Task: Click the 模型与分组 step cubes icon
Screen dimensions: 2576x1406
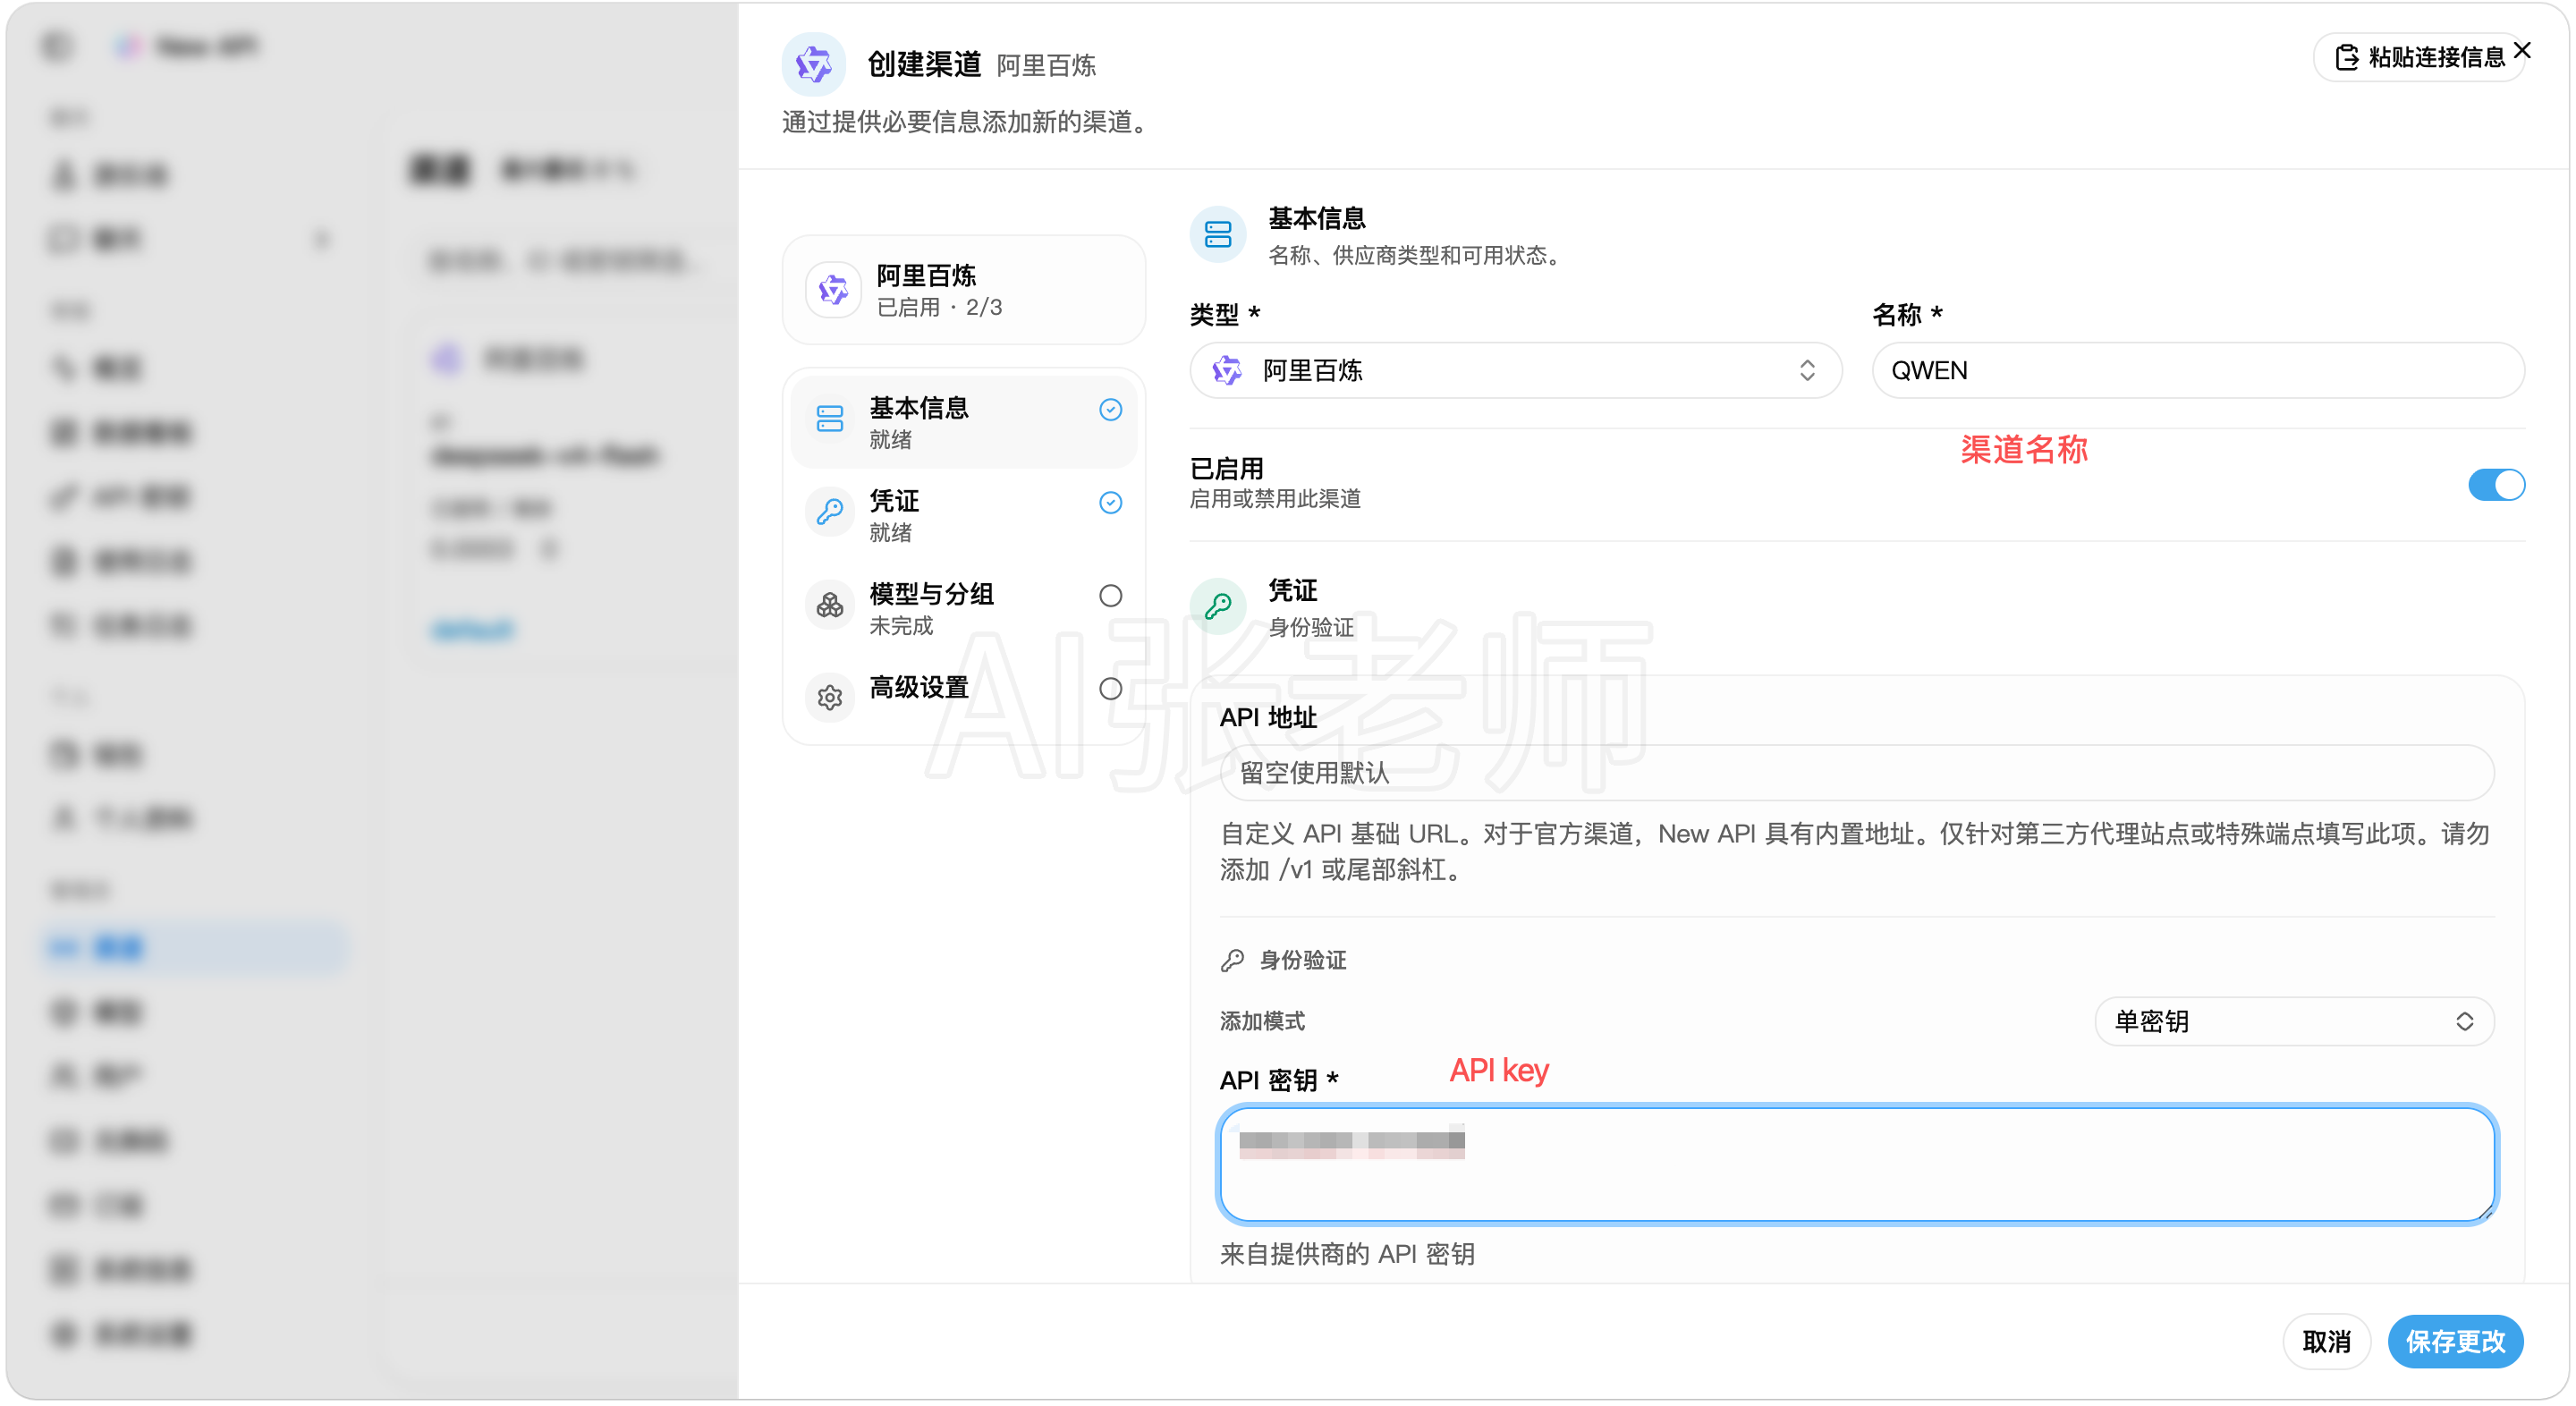Action: point(830,605)
